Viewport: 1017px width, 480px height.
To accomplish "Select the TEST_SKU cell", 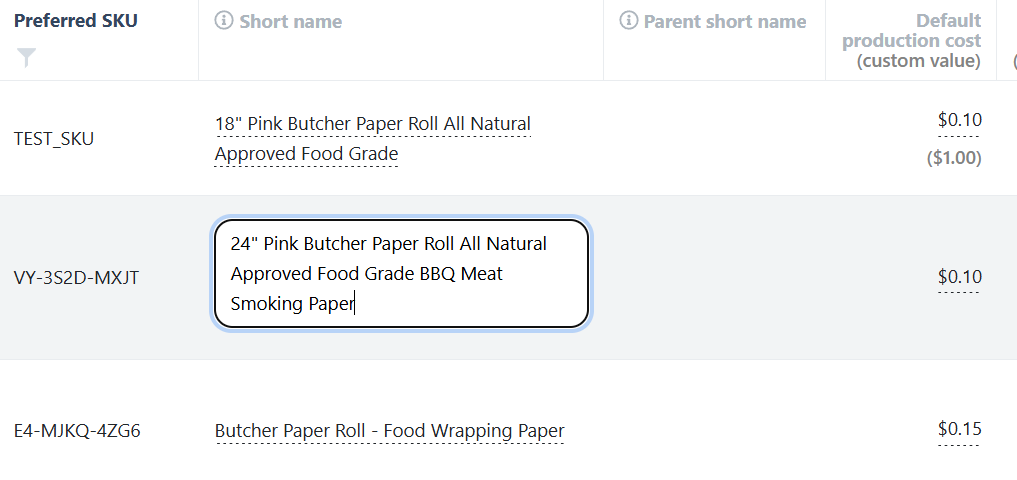I will coord(54,139).
